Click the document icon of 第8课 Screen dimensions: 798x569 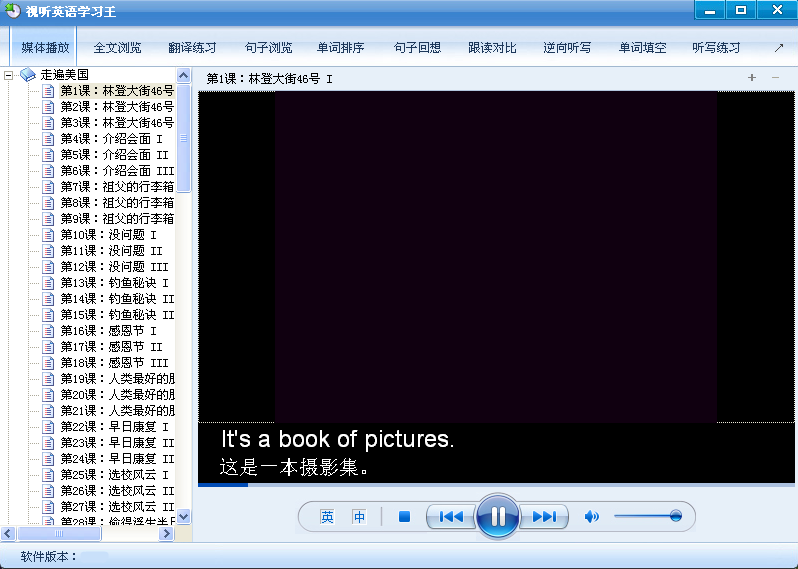[x=48, y=203]
